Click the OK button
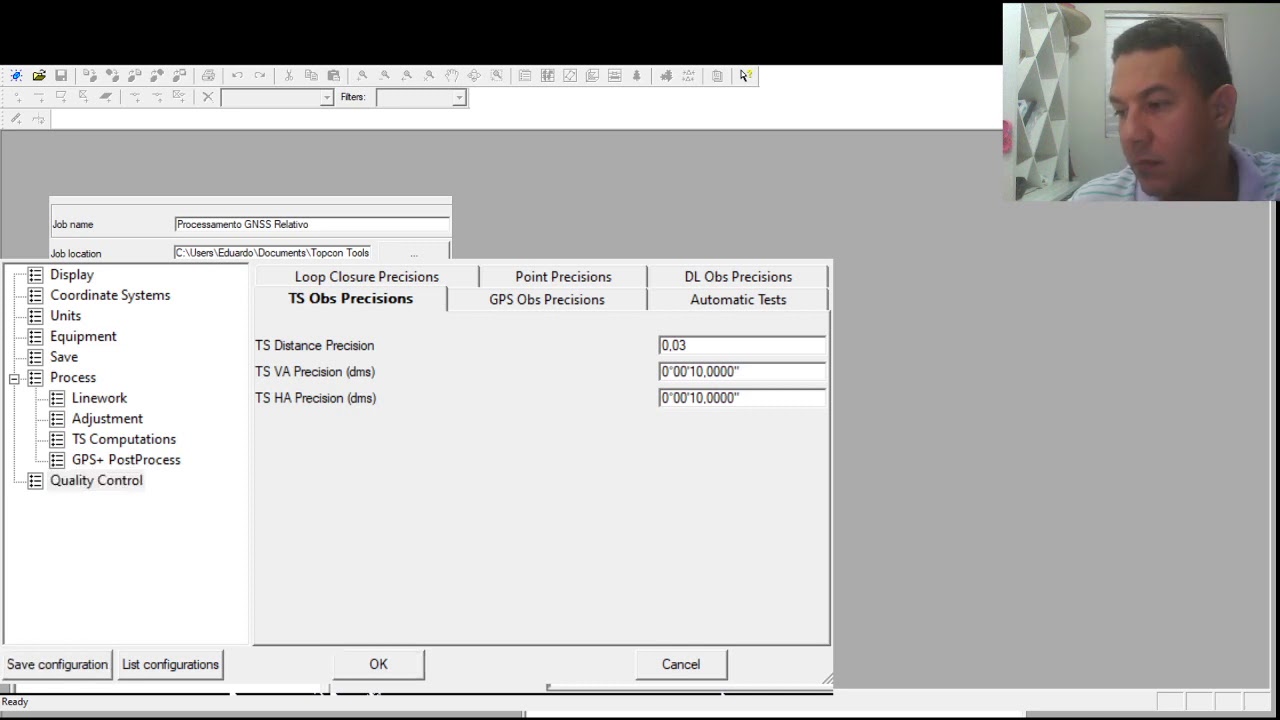The height and width of the screenshot is (720, 1280). pyautogui.click(x=378, y=664)
